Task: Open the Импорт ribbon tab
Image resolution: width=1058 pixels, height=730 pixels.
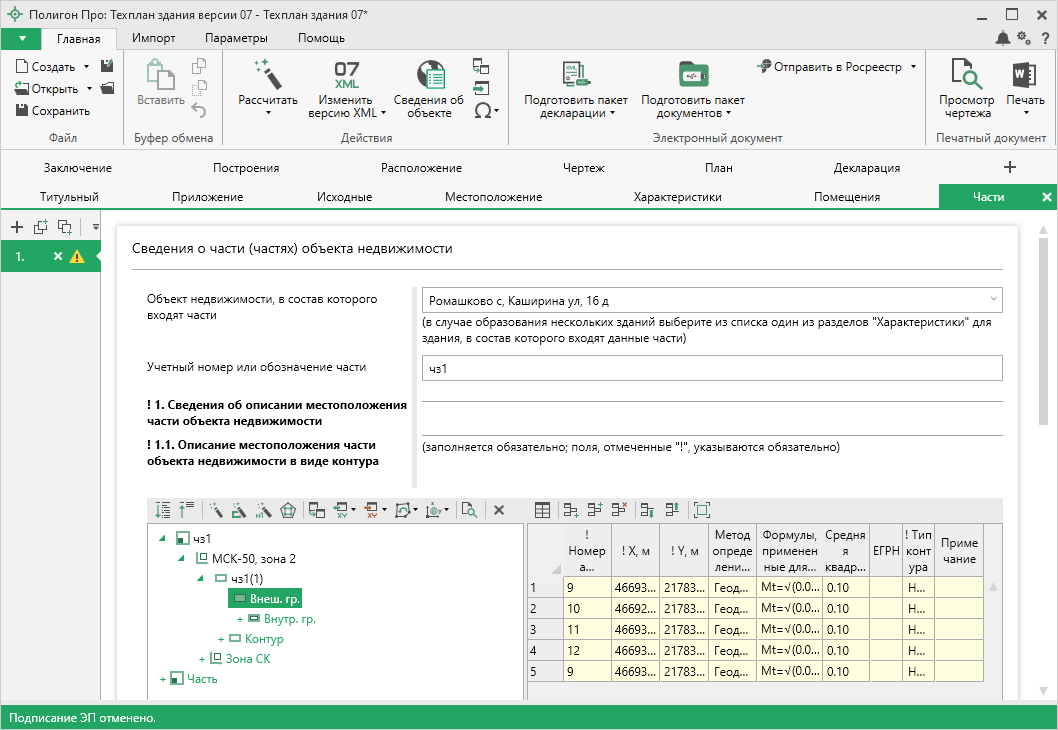Action: (154, 38)
